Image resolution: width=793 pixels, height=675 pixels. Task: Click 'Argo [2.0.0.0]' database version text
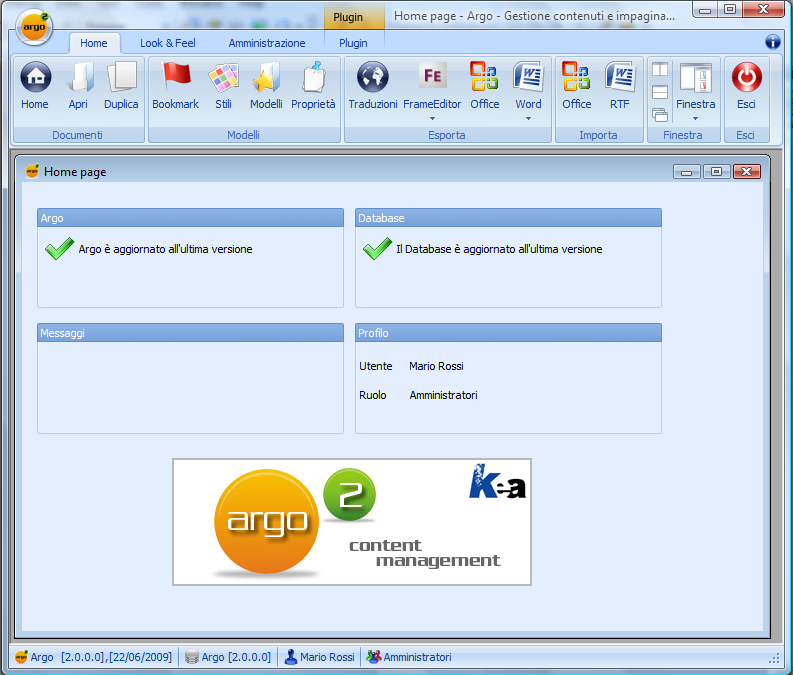(x=236, y=657)
